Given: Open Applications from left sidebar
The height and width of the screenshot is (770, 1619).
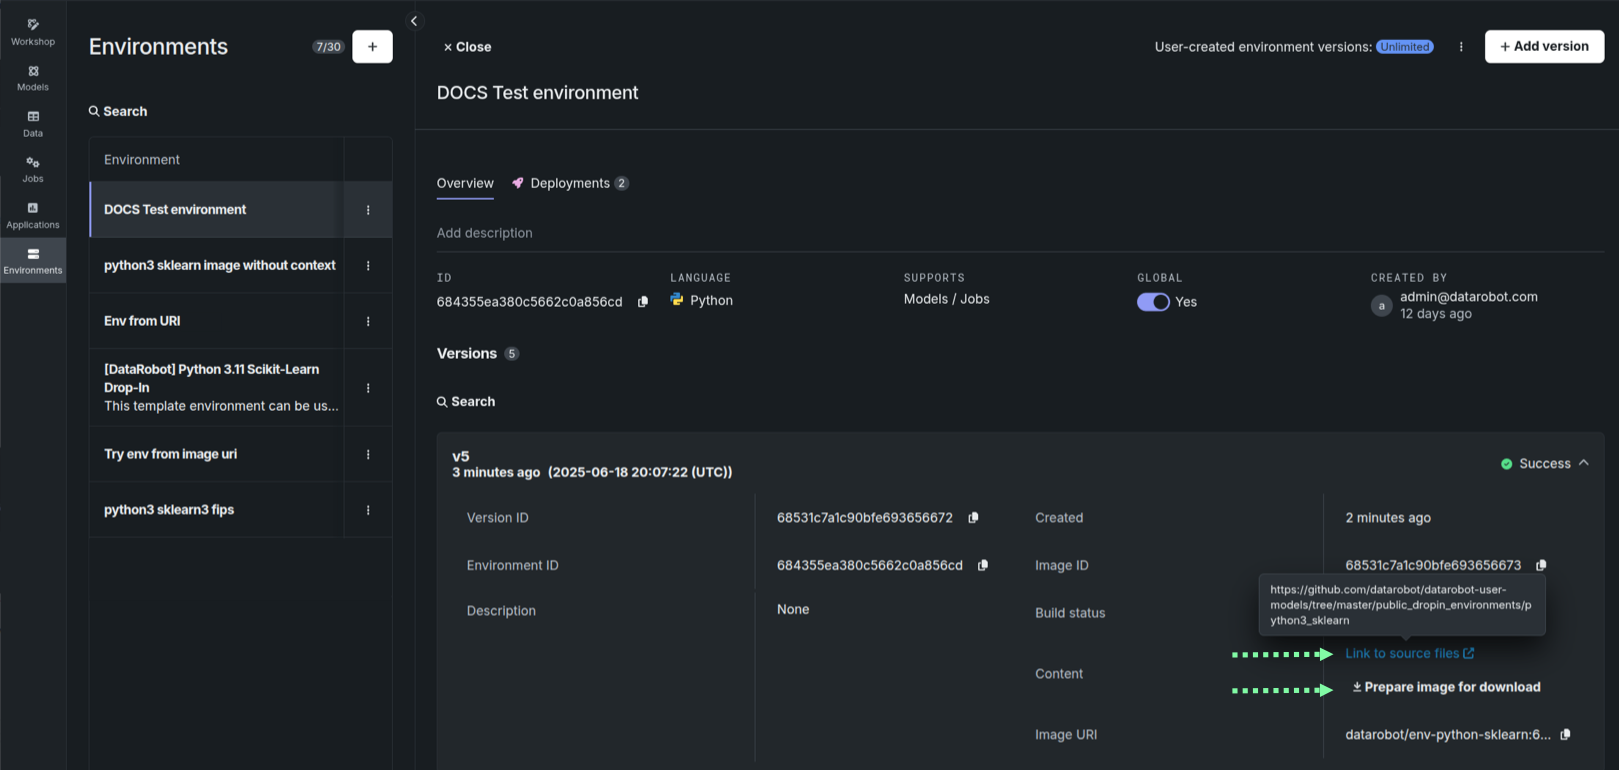Looking at the screenshot, I should 33,215.
